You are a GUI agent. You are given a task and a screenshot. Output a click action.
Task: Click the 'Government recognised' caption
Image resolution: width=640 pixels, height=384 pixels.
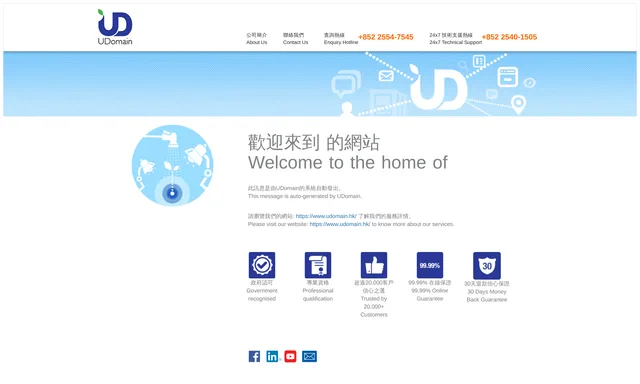point(262,295)
